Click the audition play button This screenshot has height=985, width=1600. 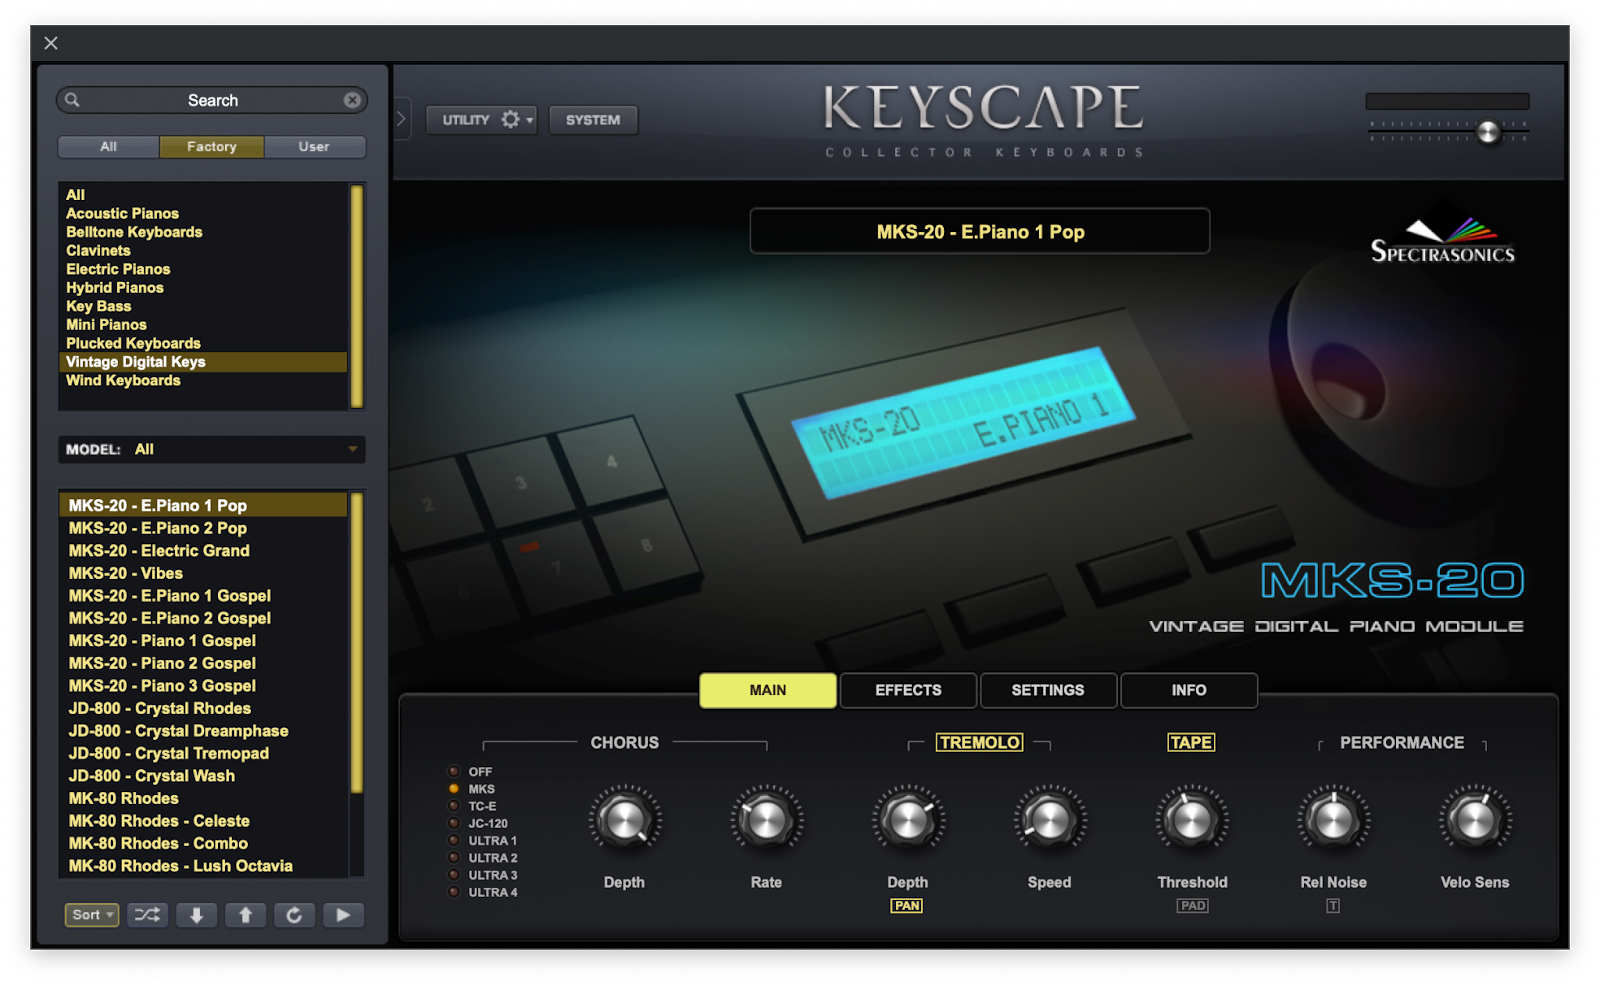[x=343, y=915]
